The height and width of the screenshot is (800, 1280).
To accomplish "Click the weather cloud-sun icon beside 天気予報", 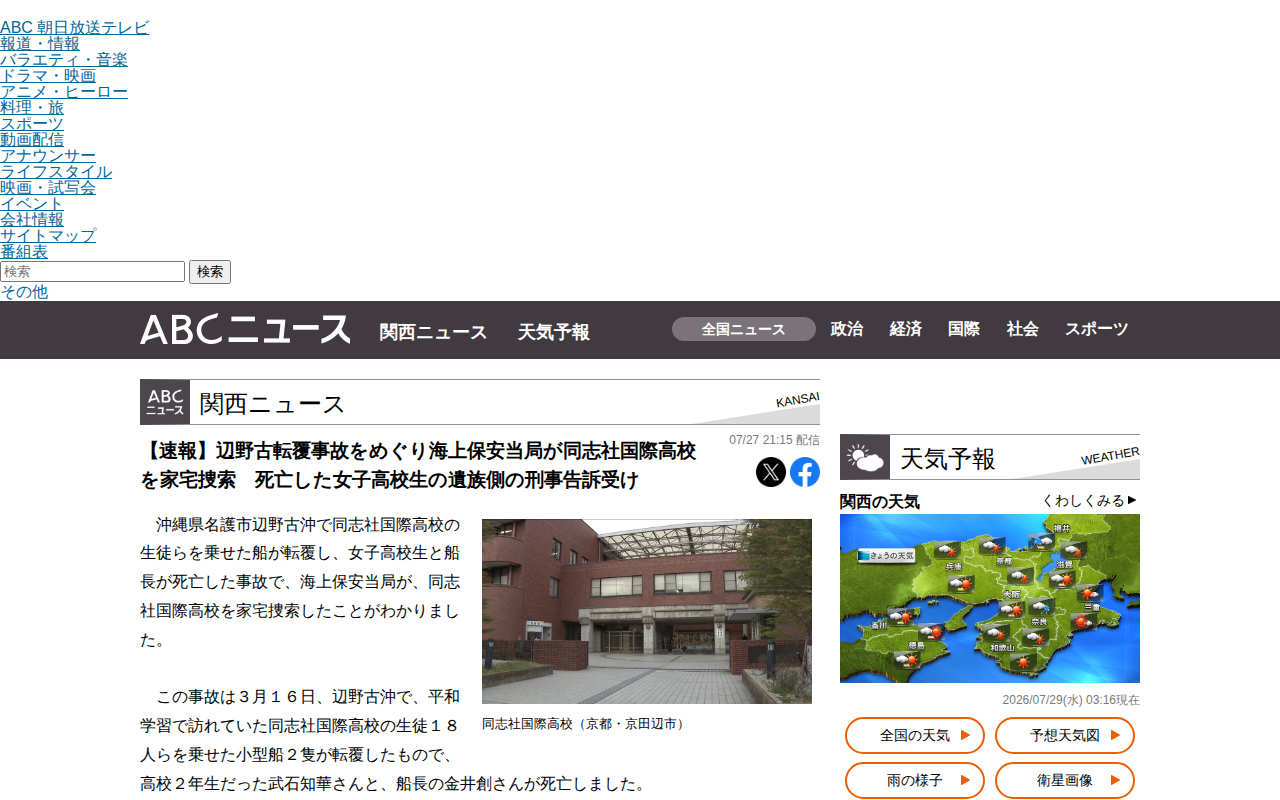I will (x=865, y=457).
